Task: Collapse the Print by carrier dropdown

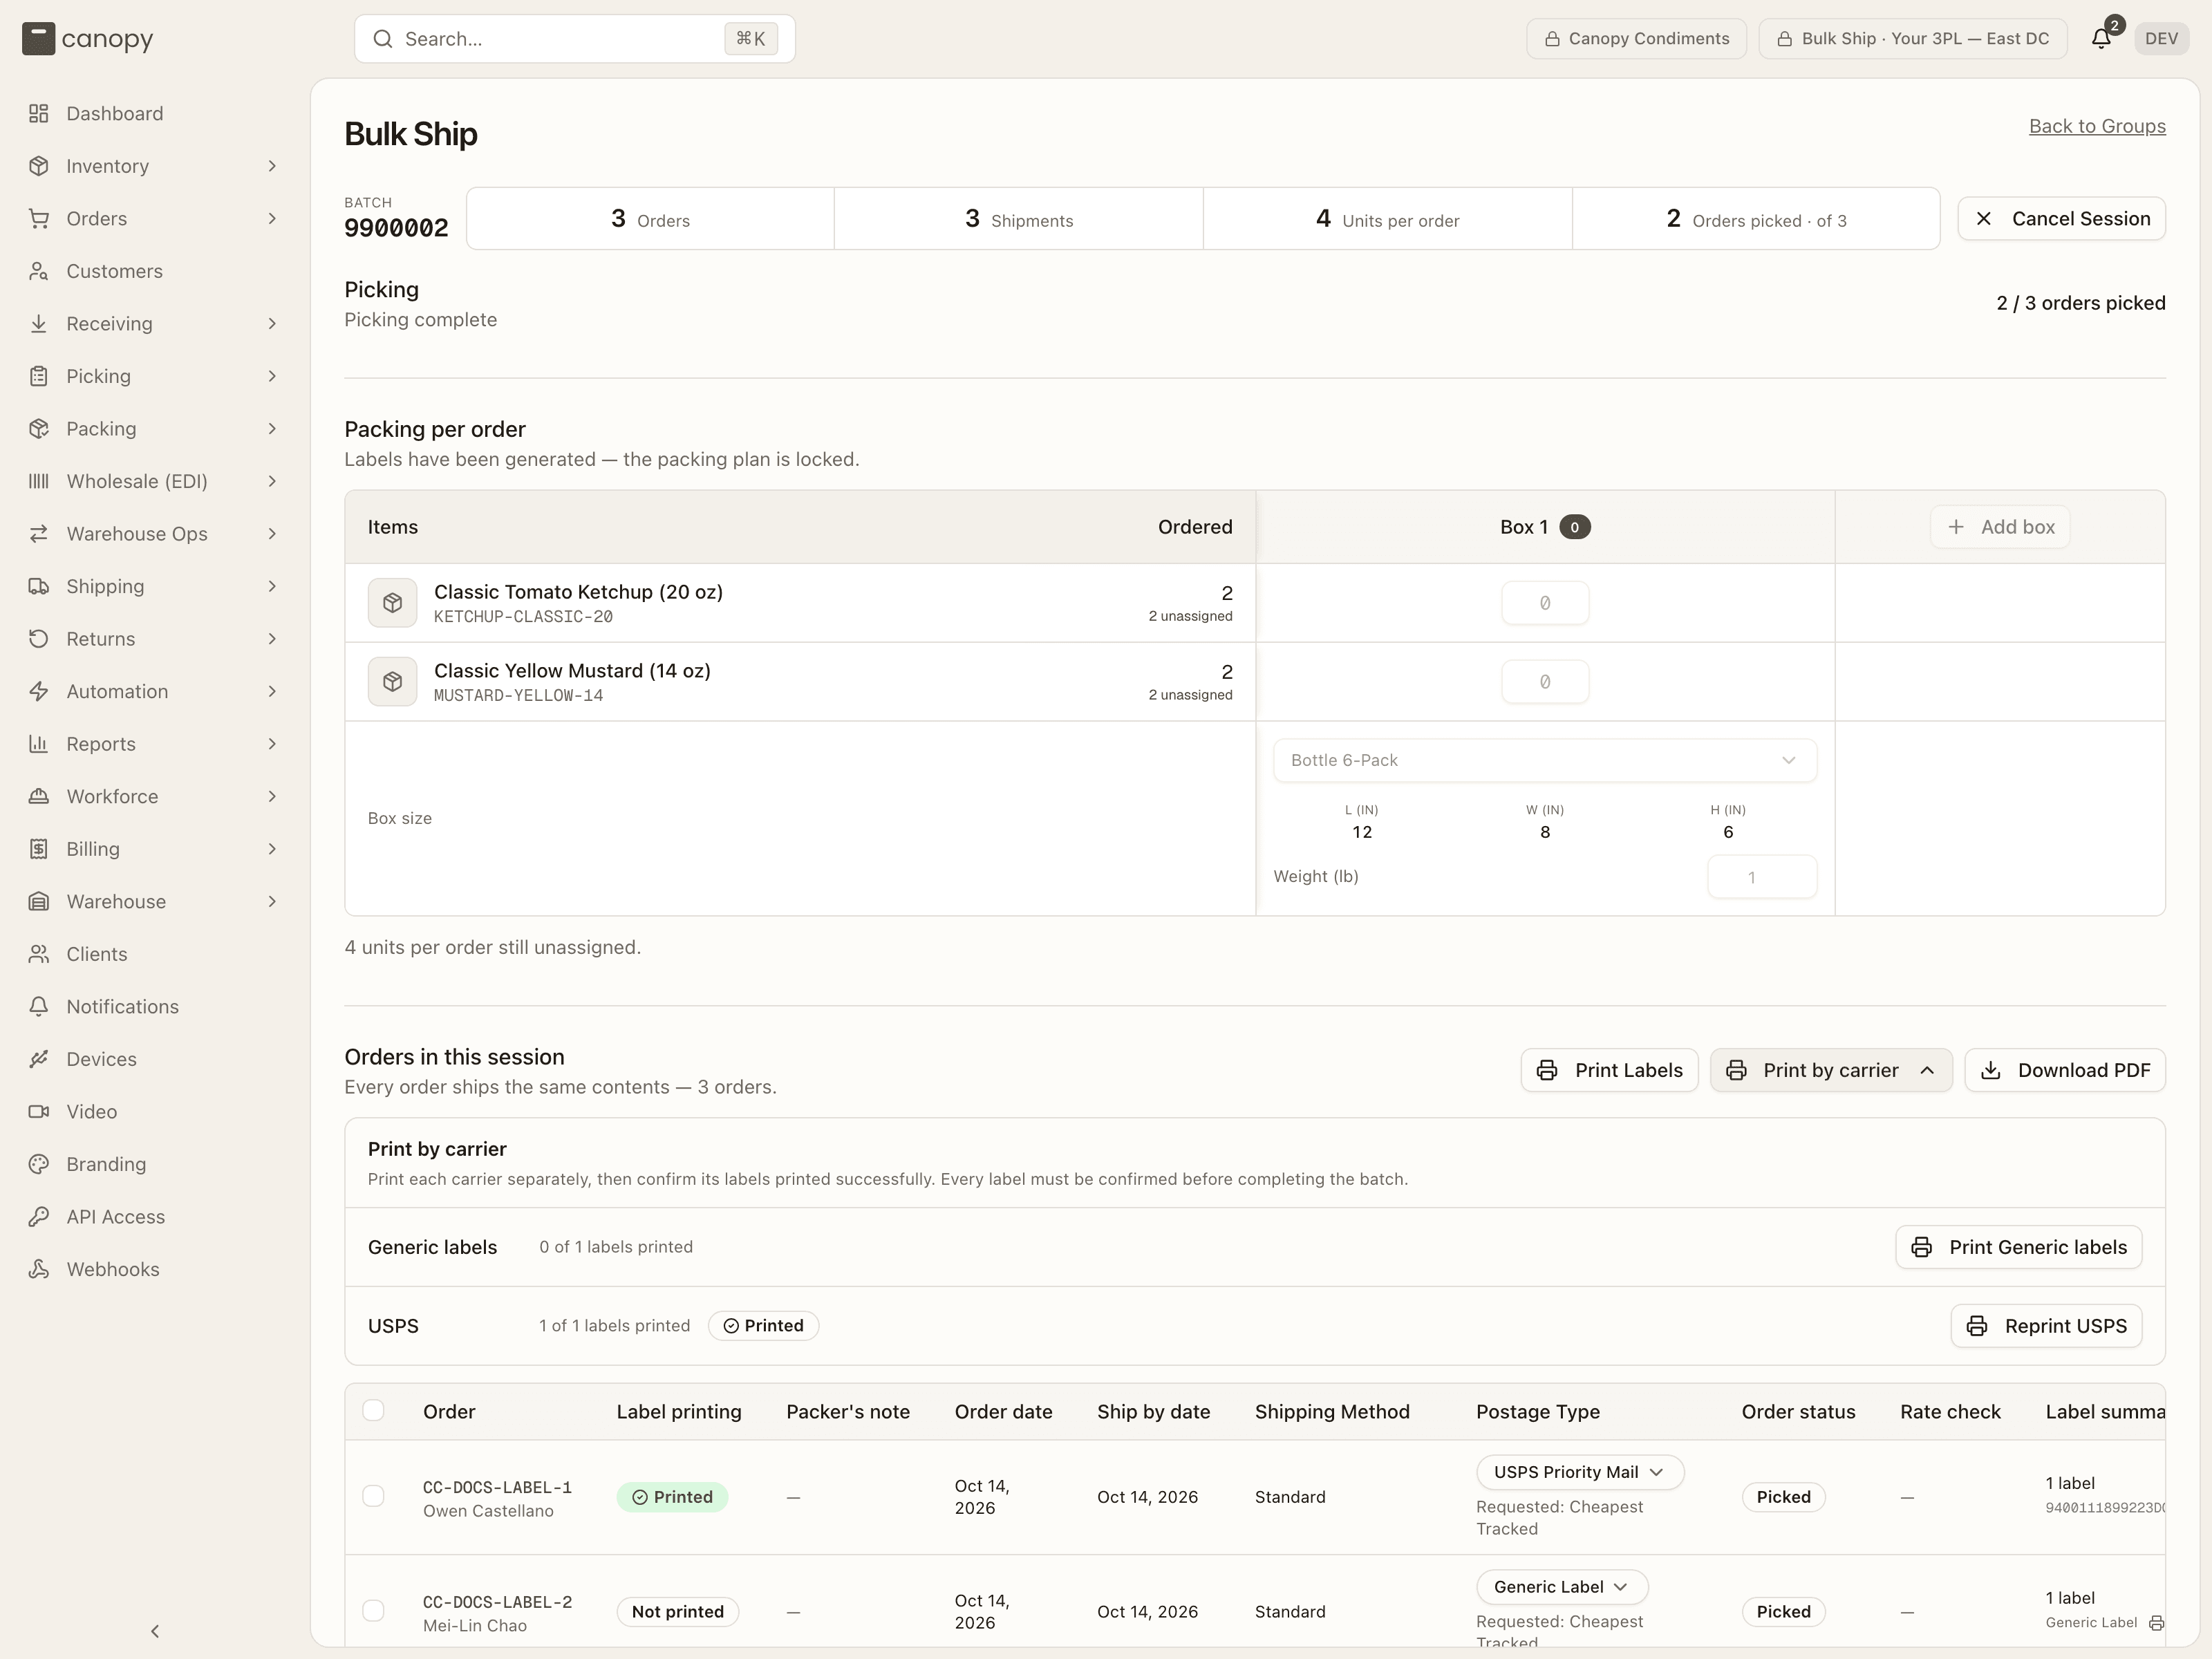Action: click(x=1830, y=1070)
